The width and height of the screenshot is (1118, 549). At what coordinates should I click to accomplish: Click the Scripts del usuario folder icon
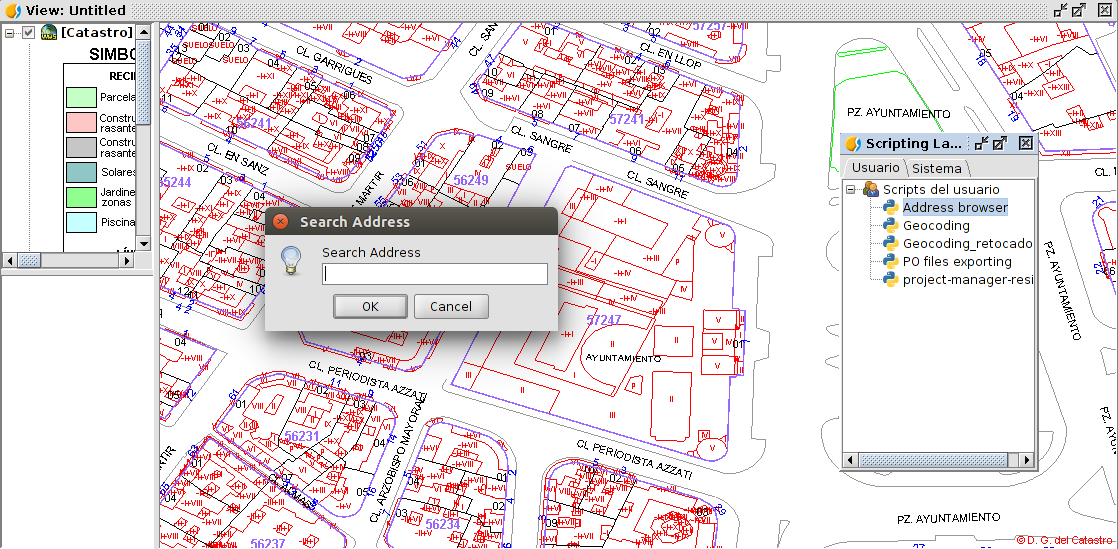pos(871,190)
